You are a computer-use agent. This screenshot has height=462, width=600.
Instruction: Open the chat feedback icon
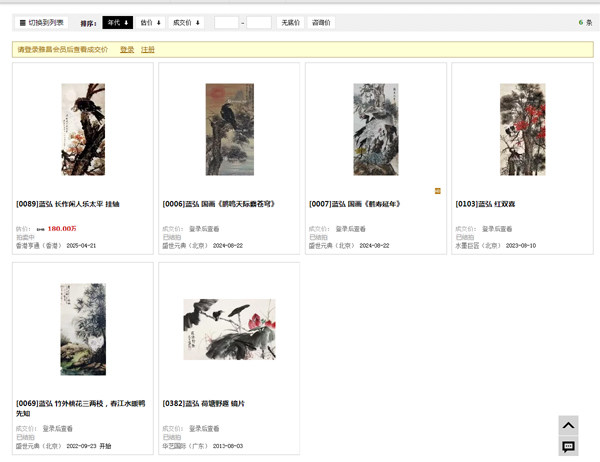tap(568, 446)
